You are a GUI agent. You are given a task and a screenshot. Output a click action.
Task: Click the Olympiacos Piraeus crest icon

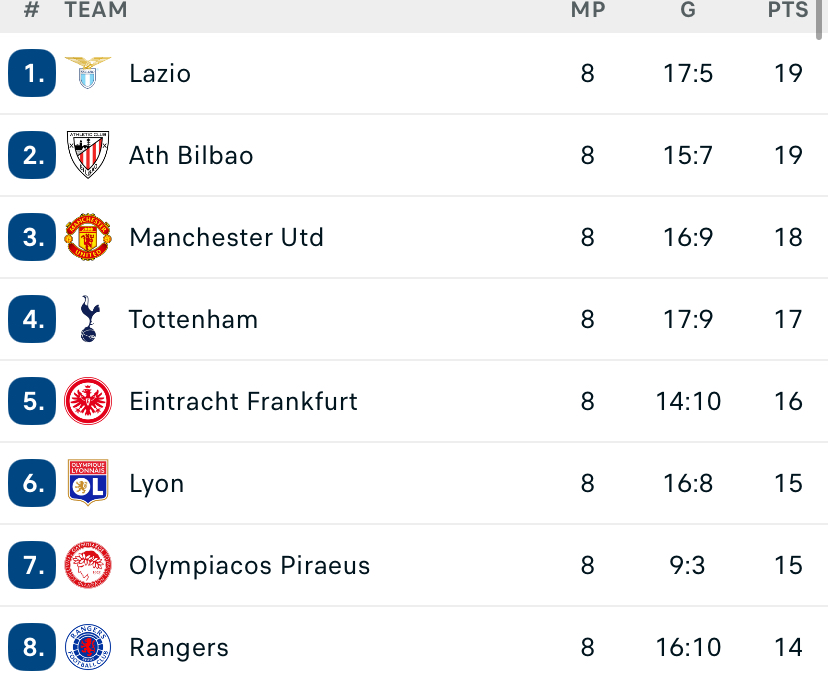coord(88,565)
